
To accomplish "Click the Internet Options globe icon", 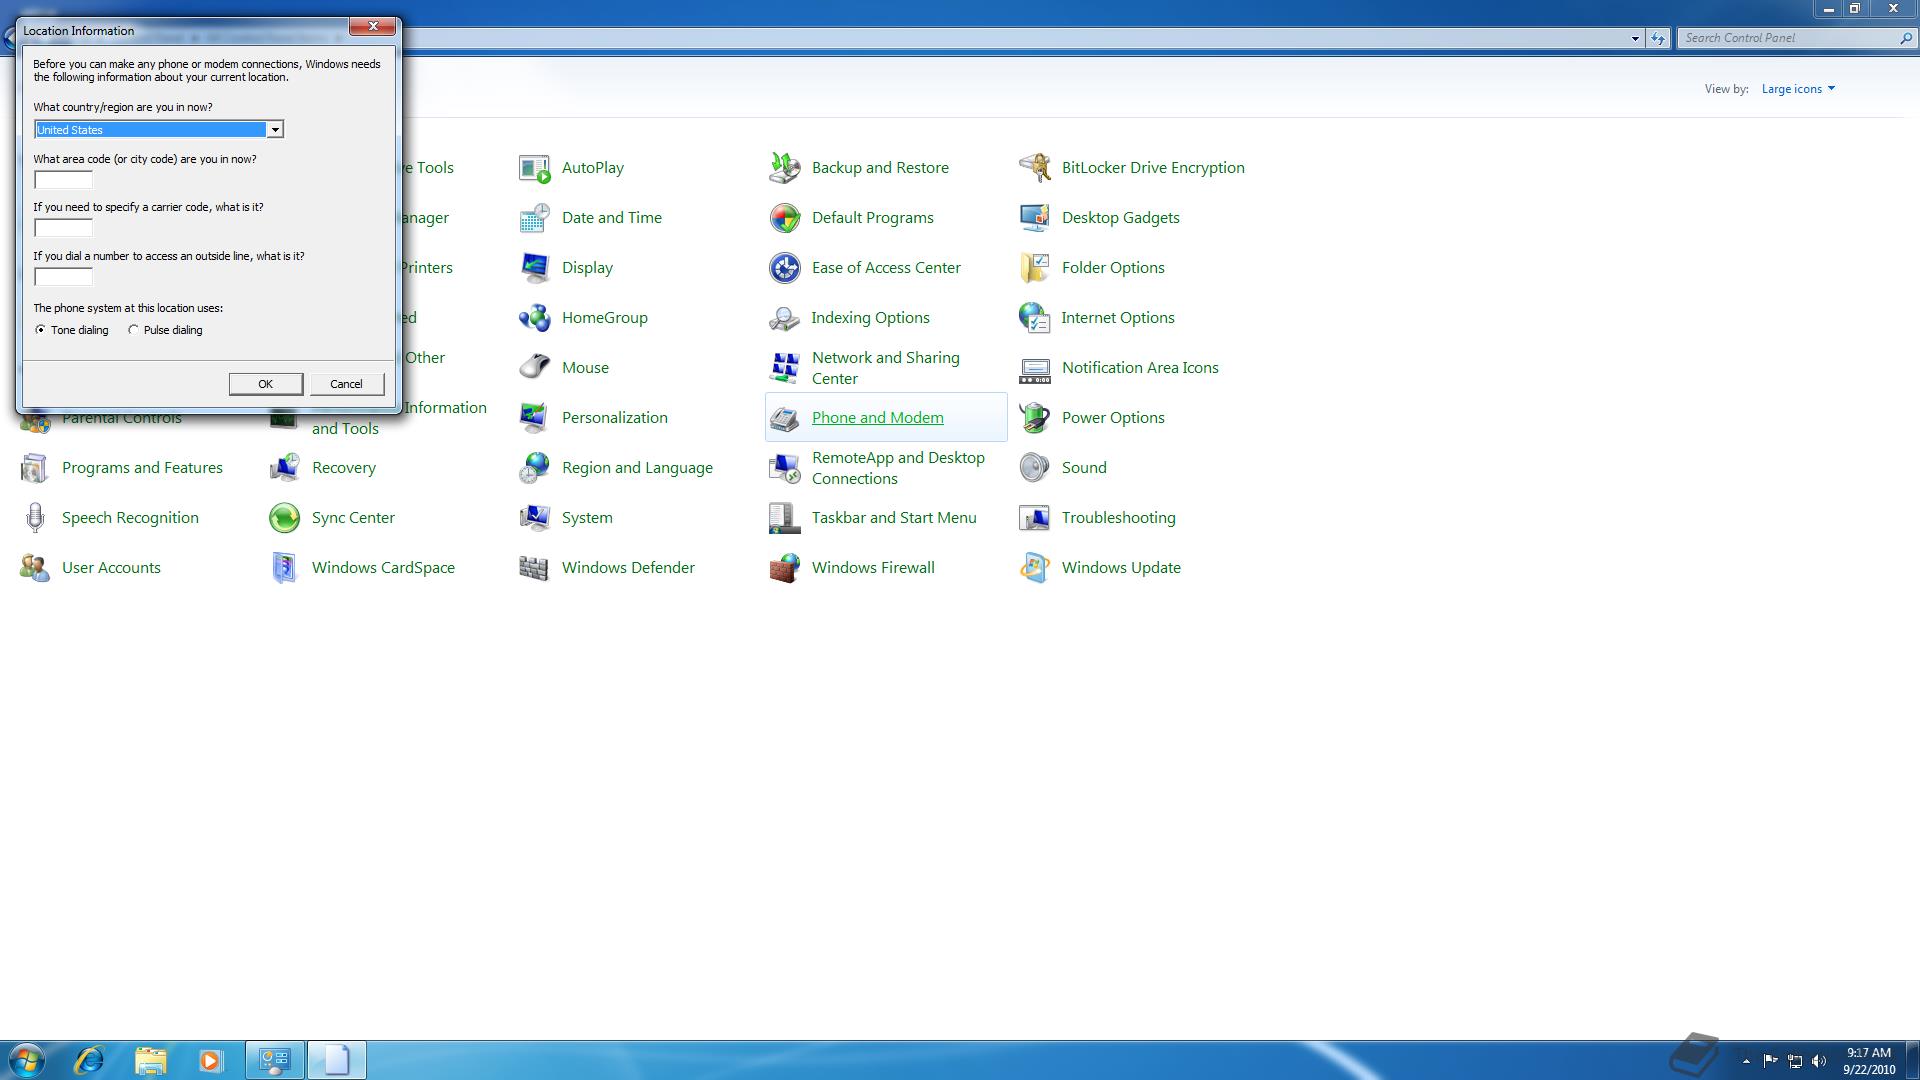I will 1034,318.
